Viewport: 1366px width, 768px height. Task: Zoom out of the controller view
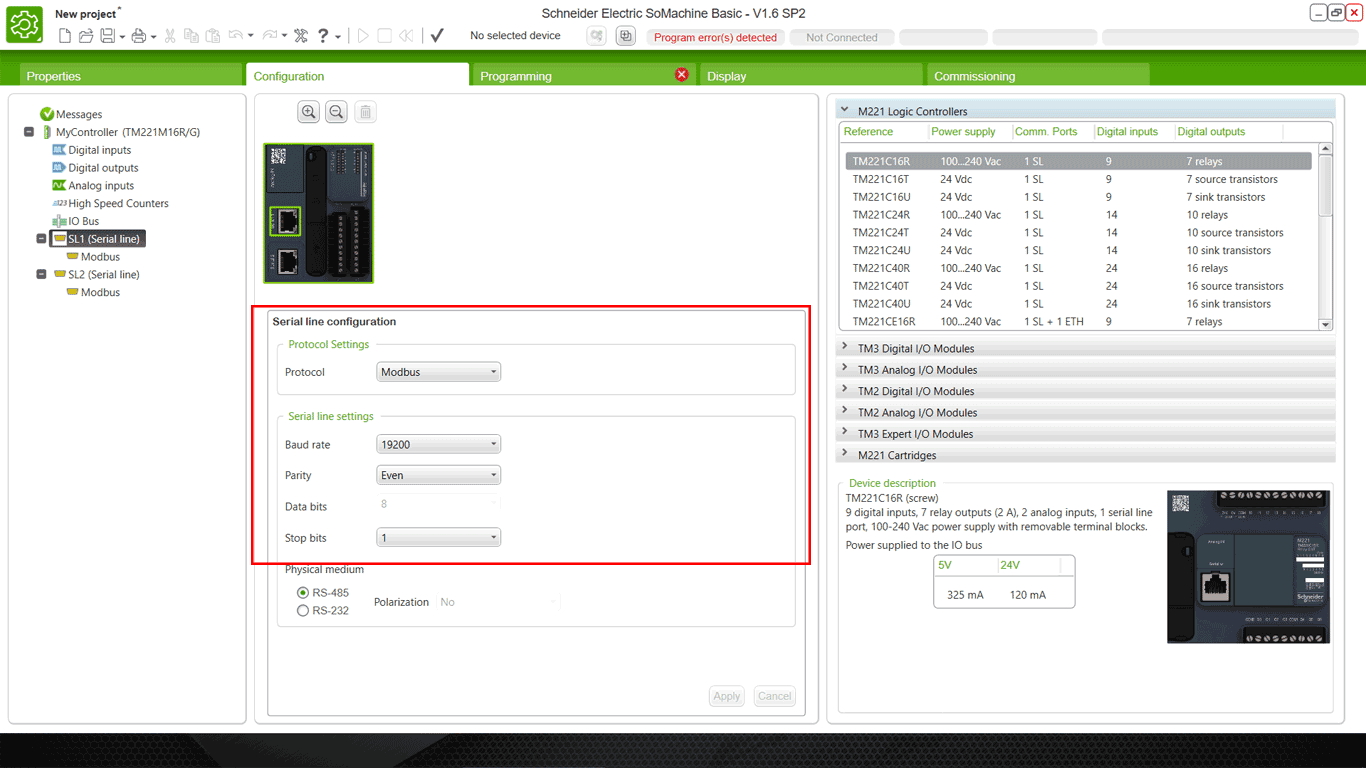(337, 112)
